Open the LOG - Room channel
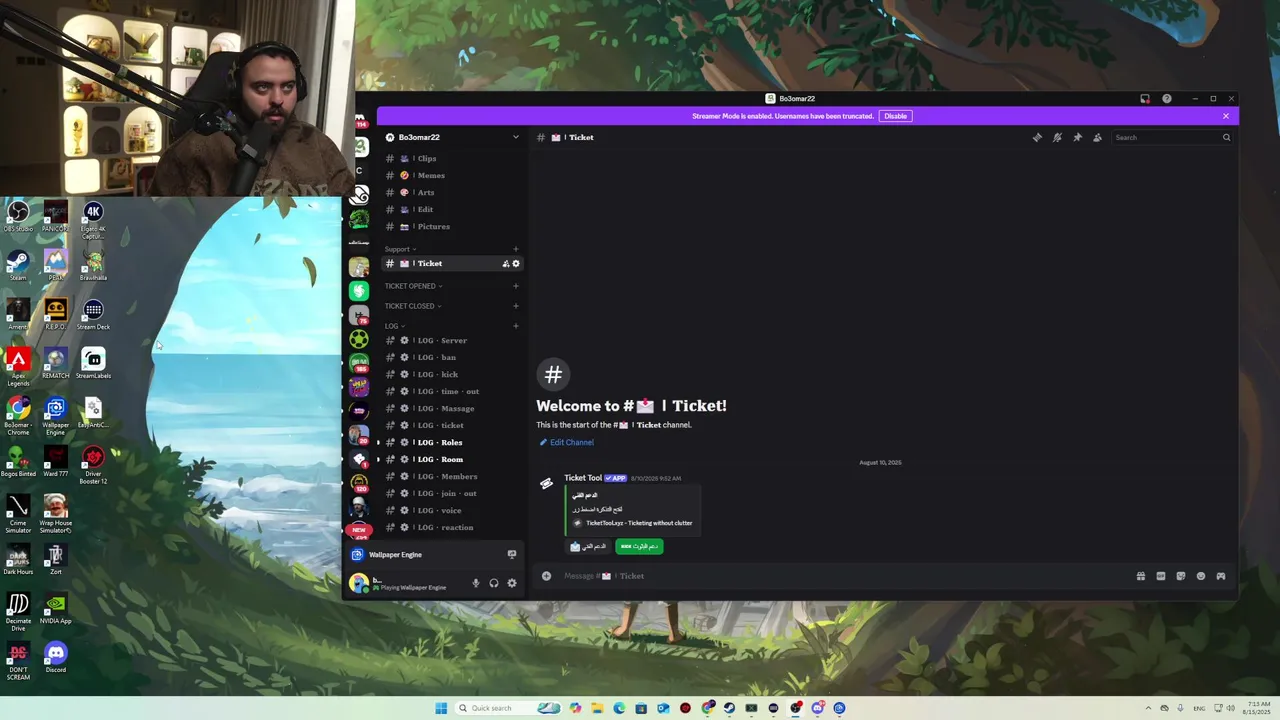Screen dimensions: 1280x720 click(x=451, y=459)
